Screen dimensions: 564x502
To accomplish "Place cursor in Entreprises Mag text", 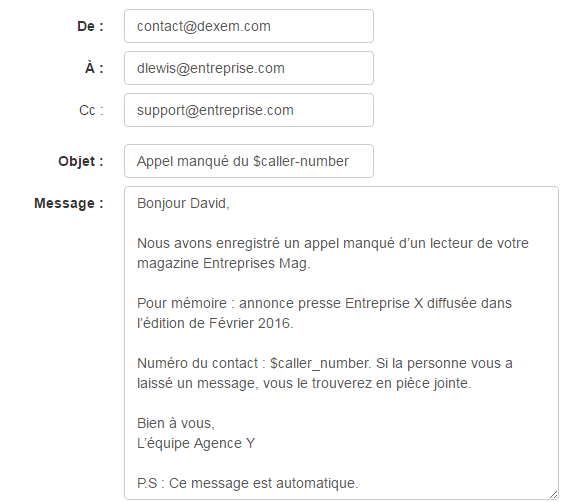I will [255, 264].
